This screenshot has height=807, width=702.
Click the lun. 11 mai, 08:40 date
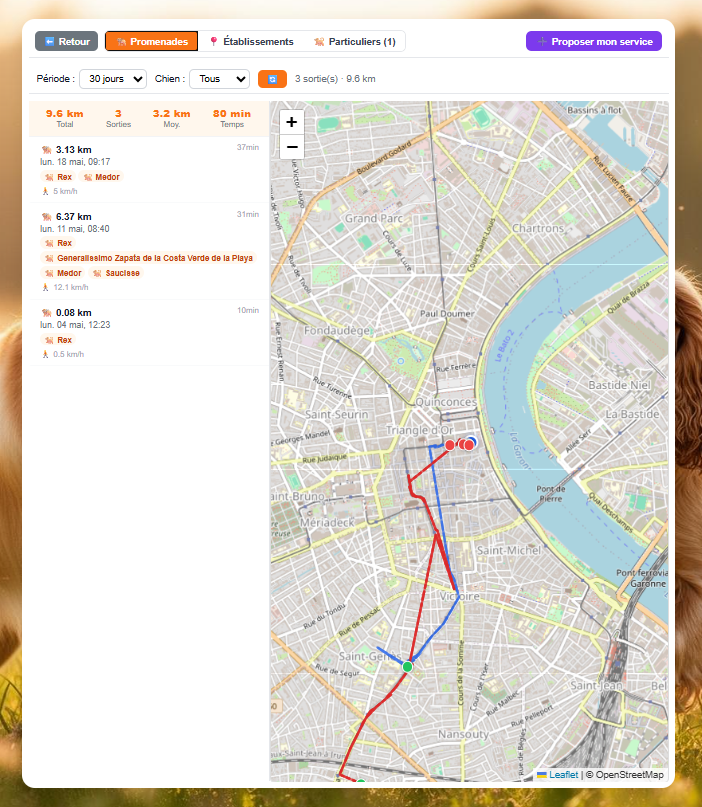75,229
